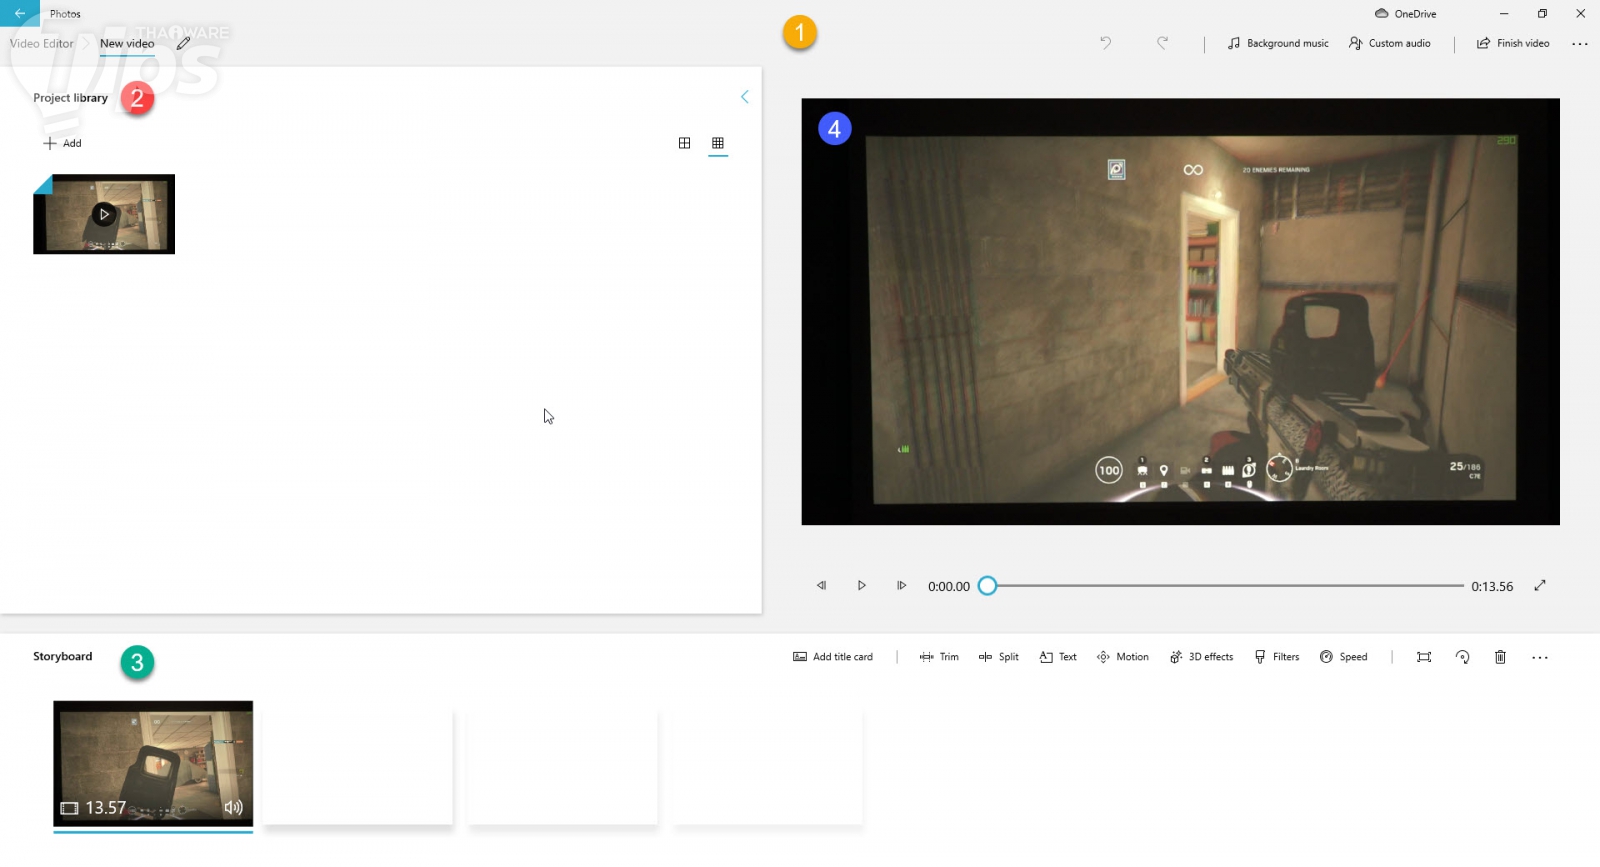Step back one frame in preview
Viewport: 1600px width, 867px height.
point(821,586)
